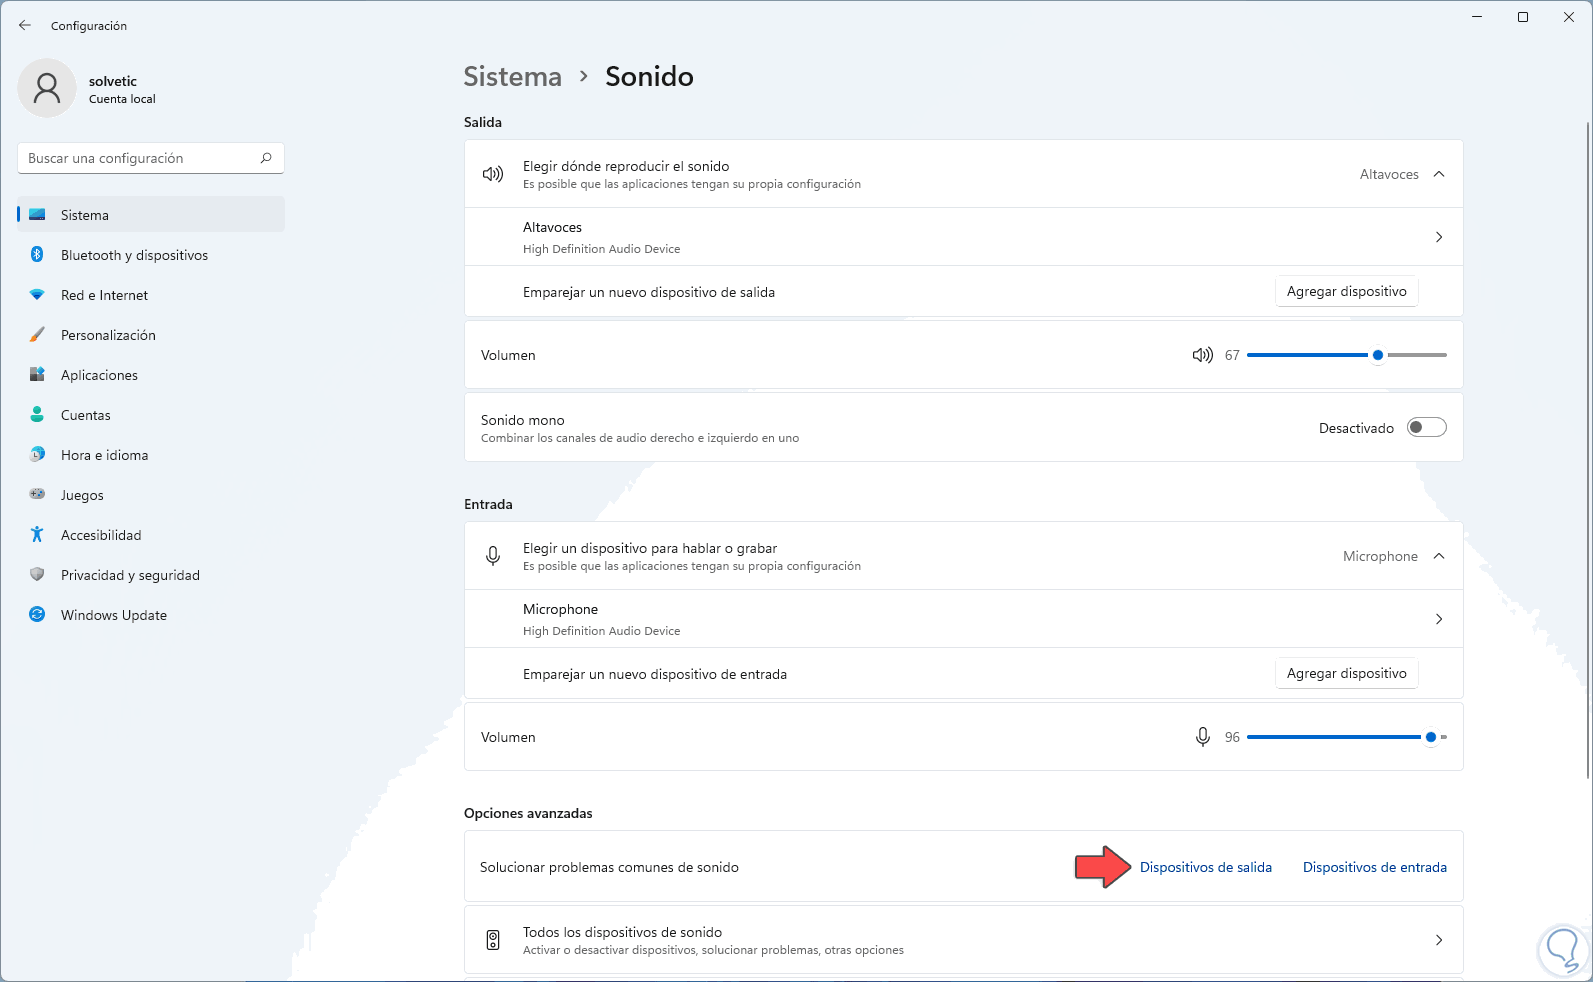This screenshot has height=982, width=1593.
Task: Open Bluetooth y dispositivos settings
Action: tap(134, 255)
